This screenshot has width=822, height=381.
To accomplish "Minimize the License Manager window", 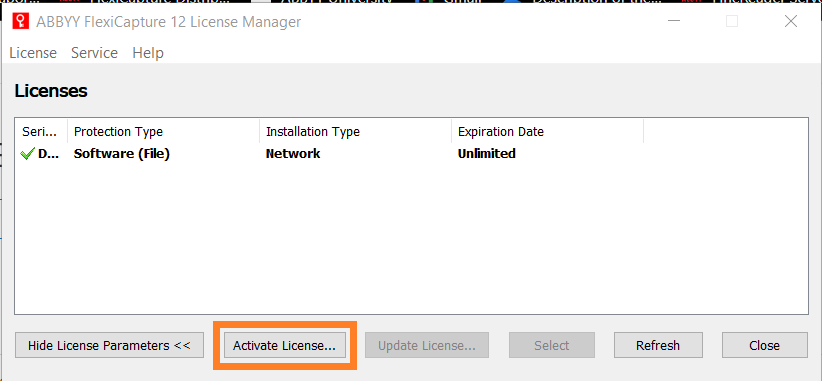I will tap(674, 21).
